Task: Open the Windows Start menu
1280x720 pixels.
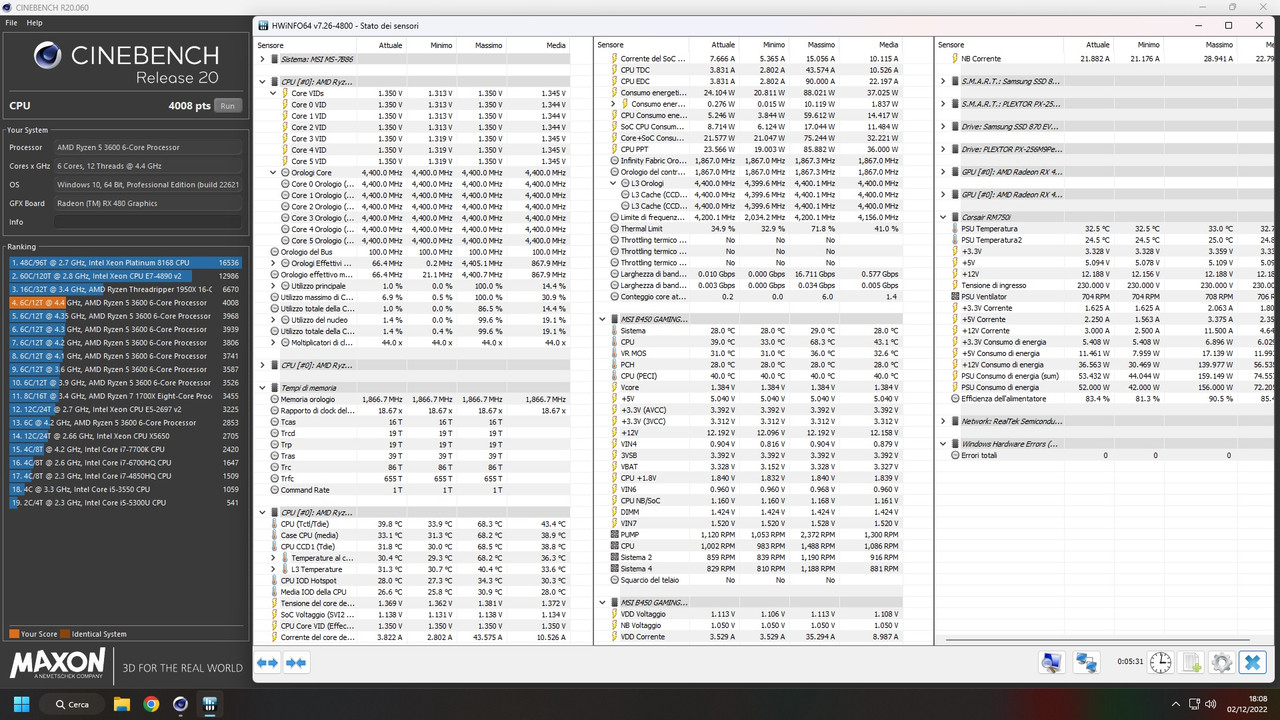Action: [20, 704]
